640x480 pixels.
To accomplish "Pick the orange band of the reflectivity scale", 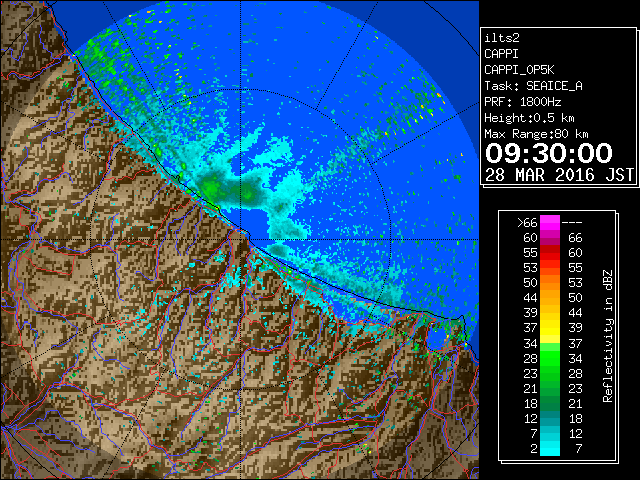I will coord(550,283).
